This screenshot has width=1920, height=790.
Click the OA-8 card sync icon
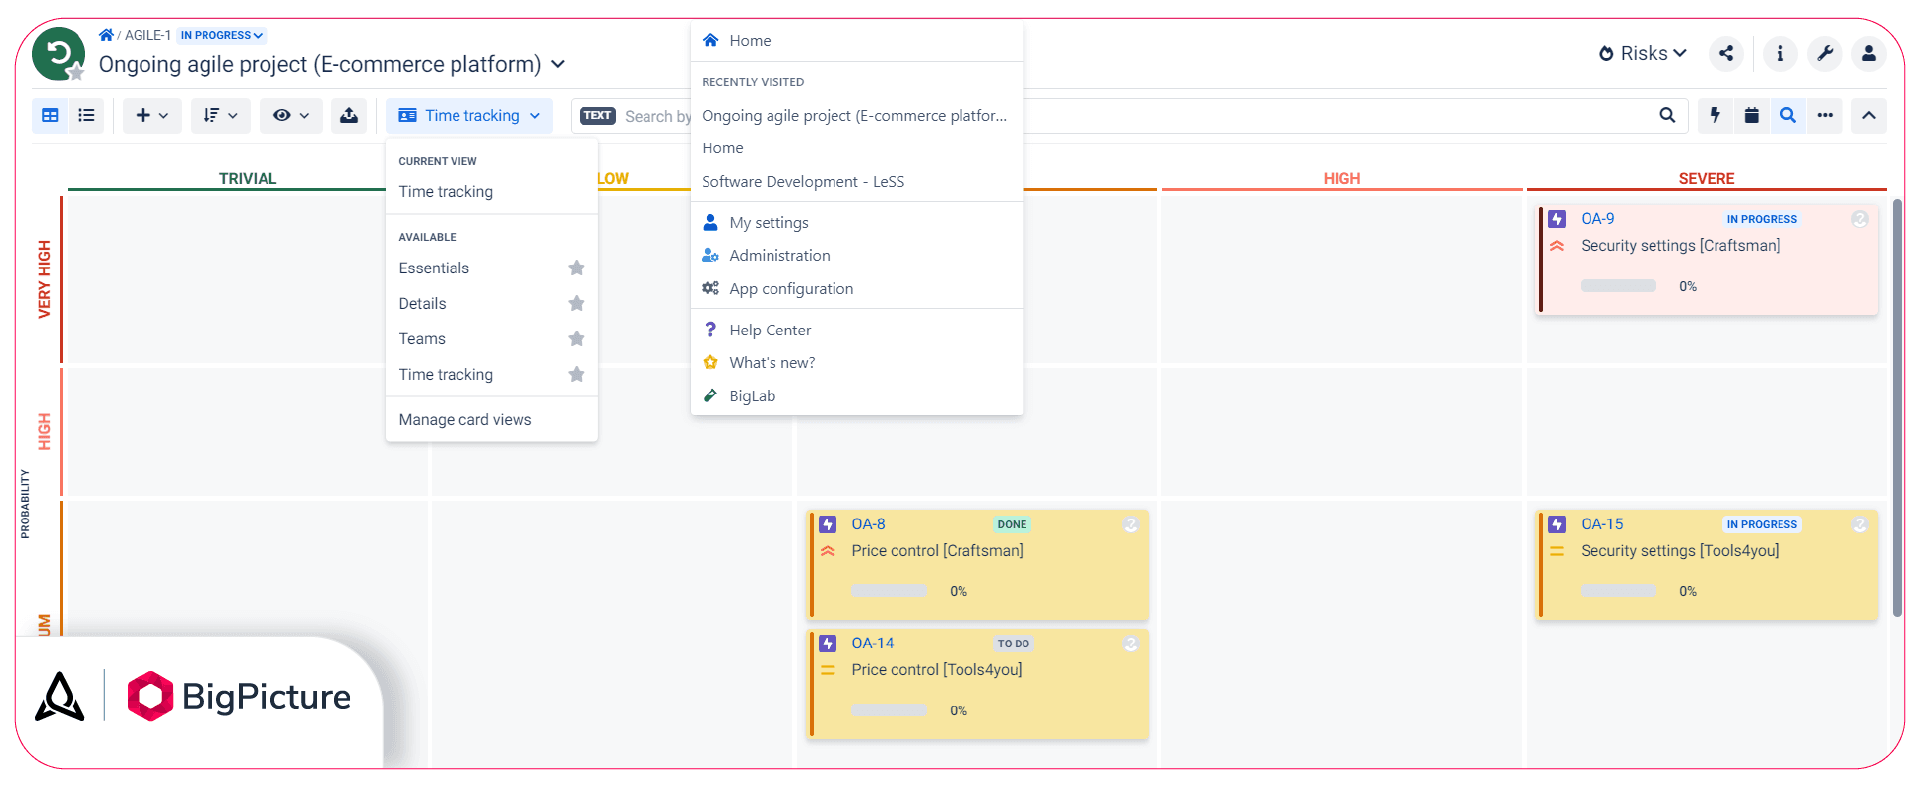pos(1131,524)
